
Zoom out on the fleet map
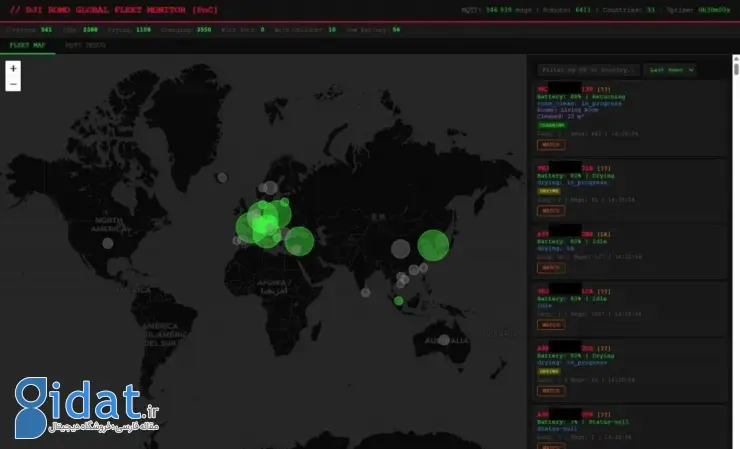(x=13, y=84)
